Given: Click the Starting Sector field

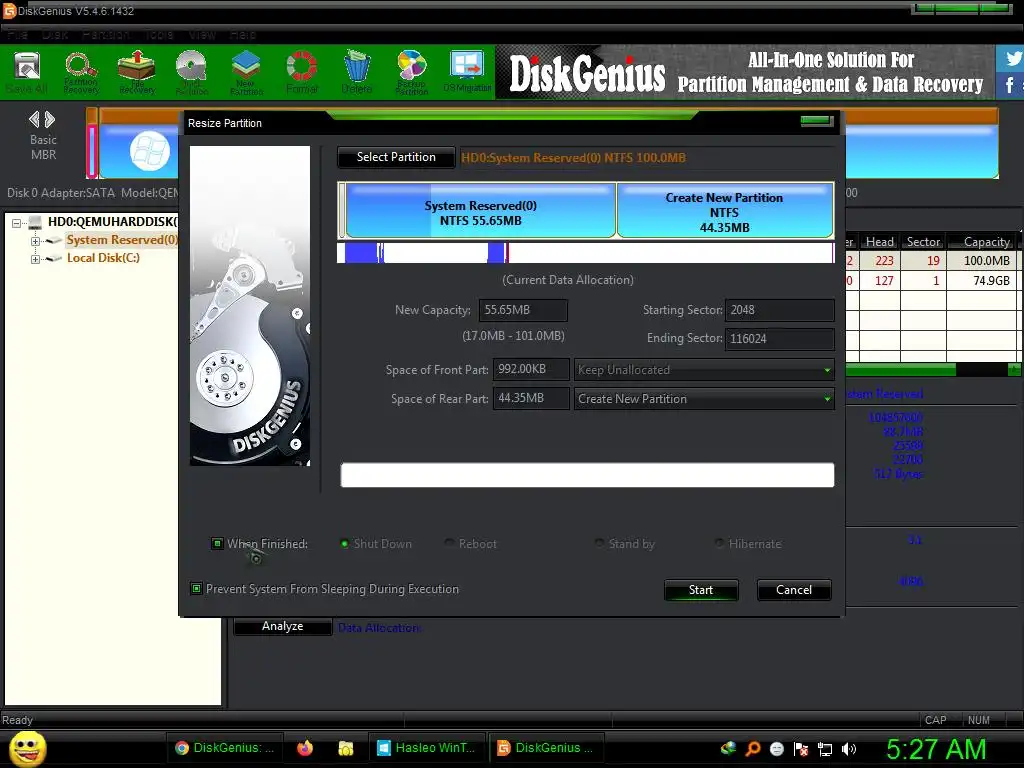Looking at the screenshot, I should [779, 310].
